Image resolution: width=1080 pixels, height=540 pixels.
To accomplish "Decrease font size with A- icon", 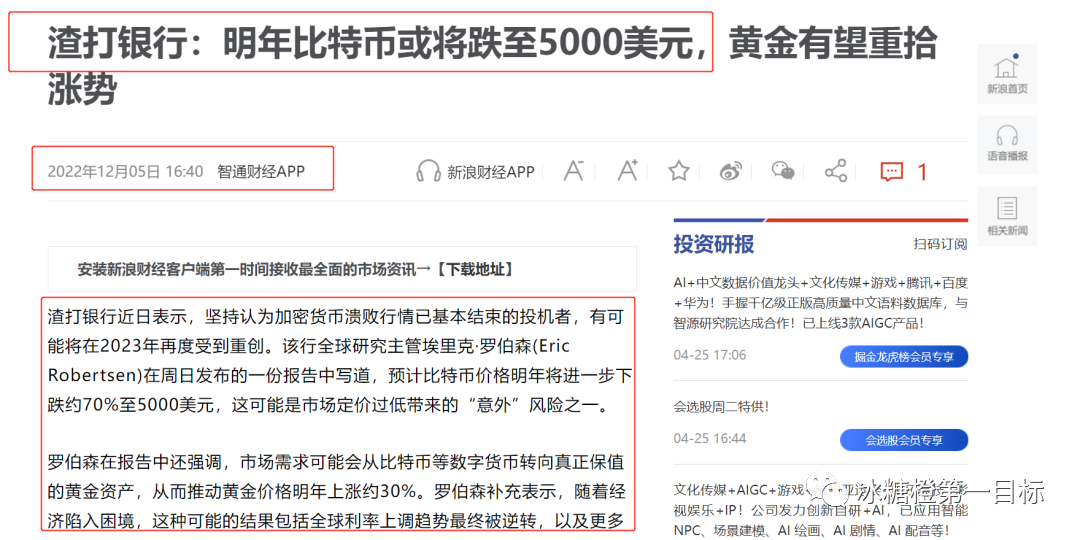I will (574, 170).
